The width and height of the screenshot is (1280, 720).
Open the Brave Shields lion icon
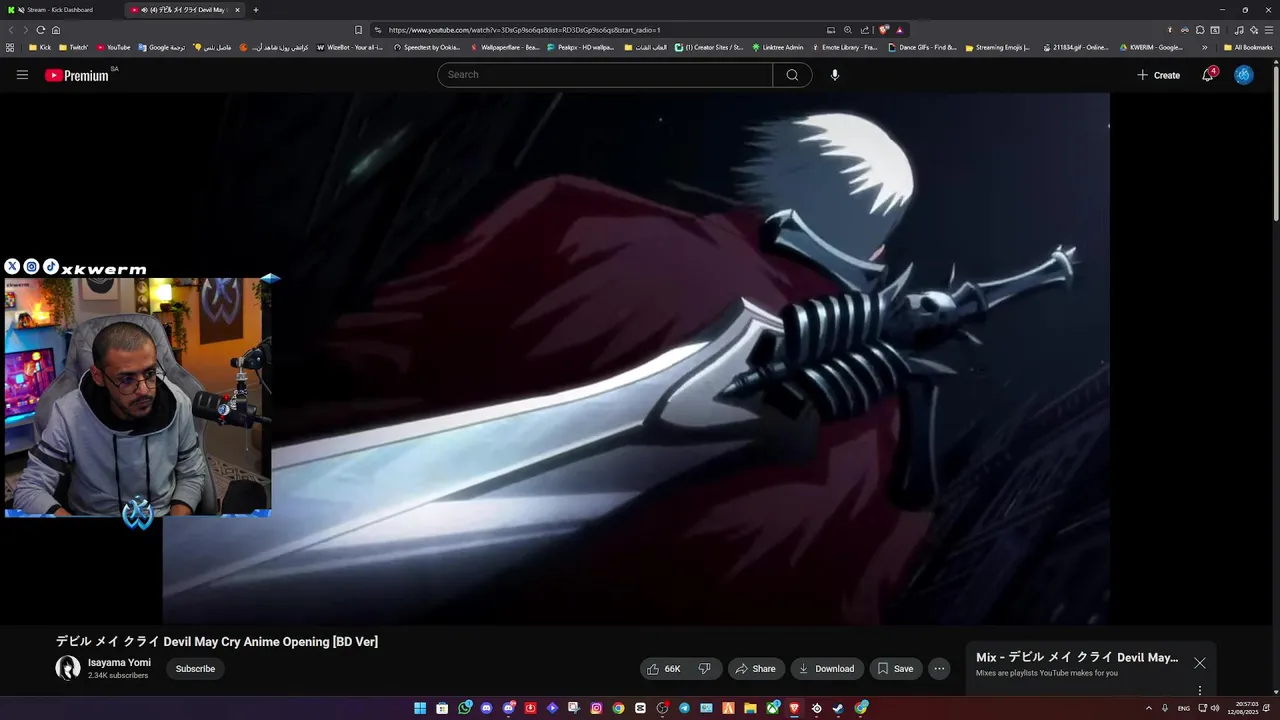(x=884, y=30)
